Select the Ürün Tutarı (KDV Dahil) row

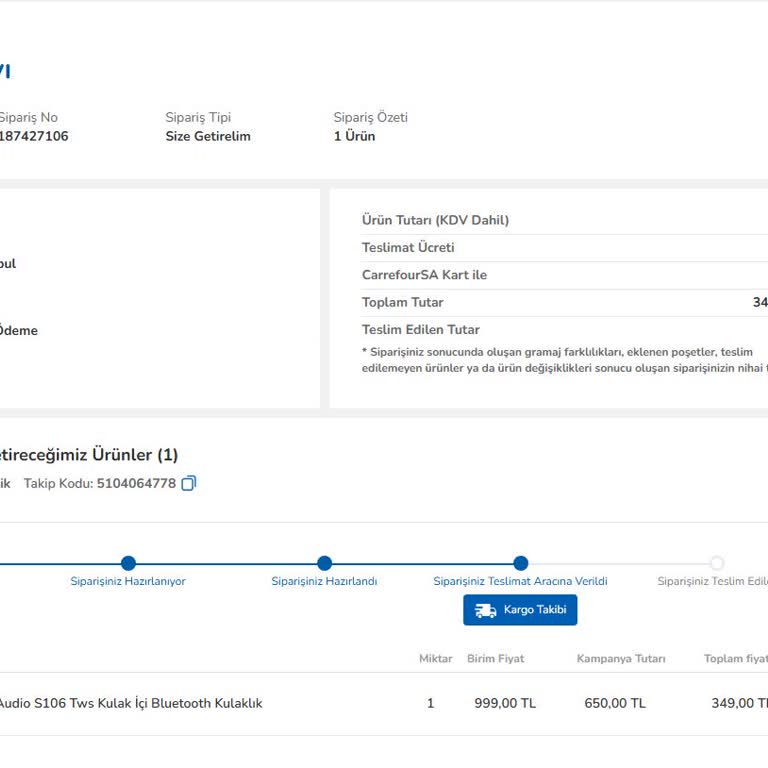click(x=435, y=220)
